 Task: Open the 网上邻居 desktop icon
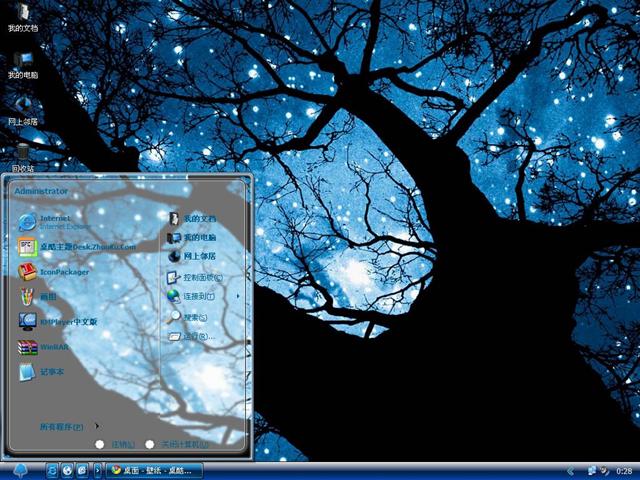click(x=23, y=111)
